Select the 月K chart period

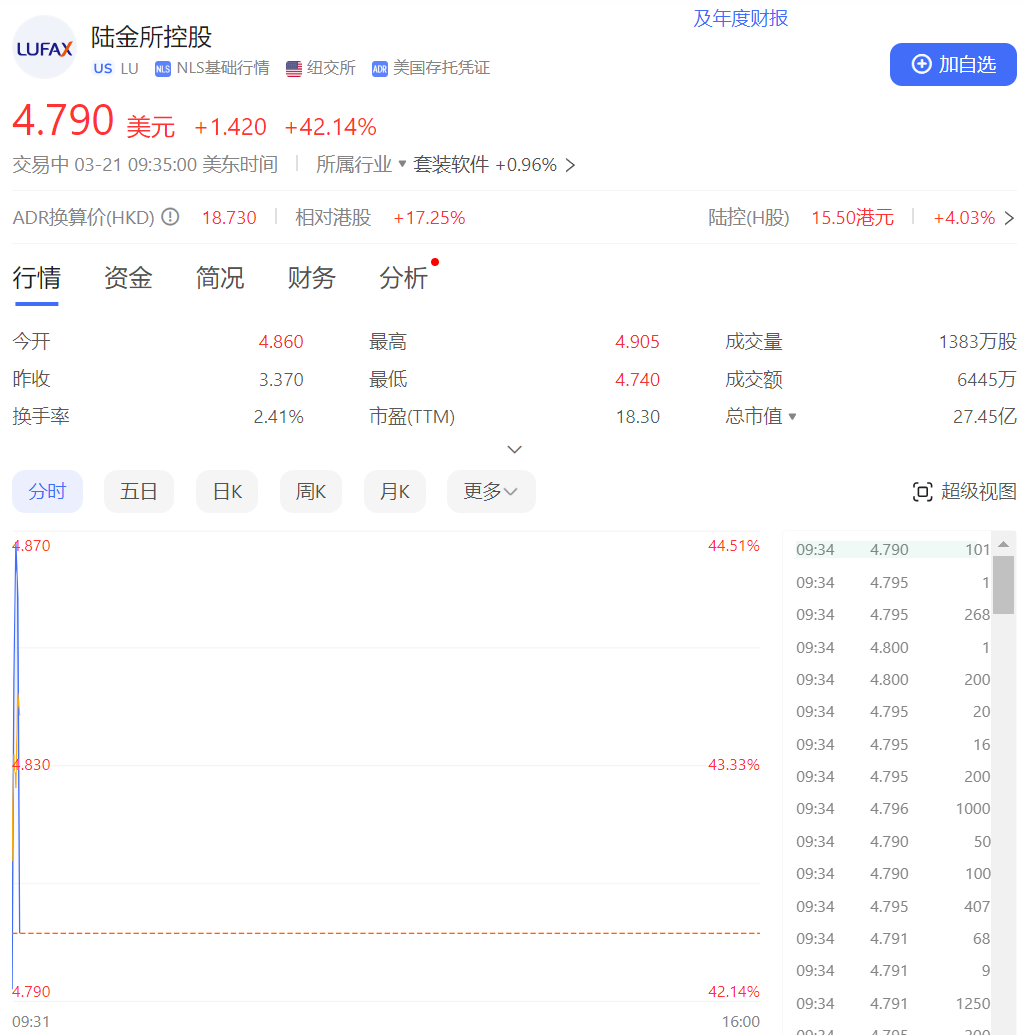click(x=395, y=491)
